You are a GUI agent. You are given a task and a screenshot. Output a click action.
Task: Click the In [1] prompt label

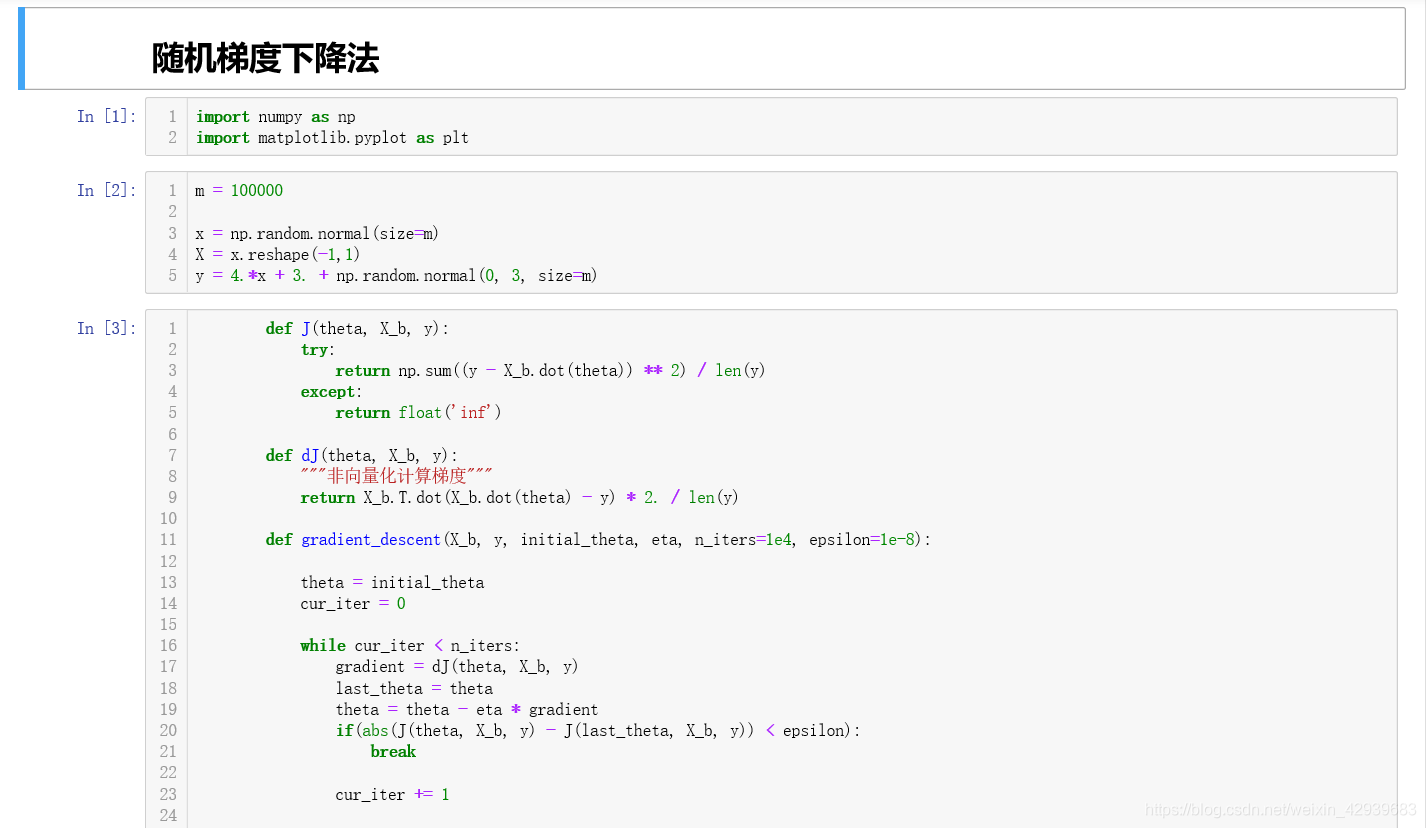(x=107, y=116)
